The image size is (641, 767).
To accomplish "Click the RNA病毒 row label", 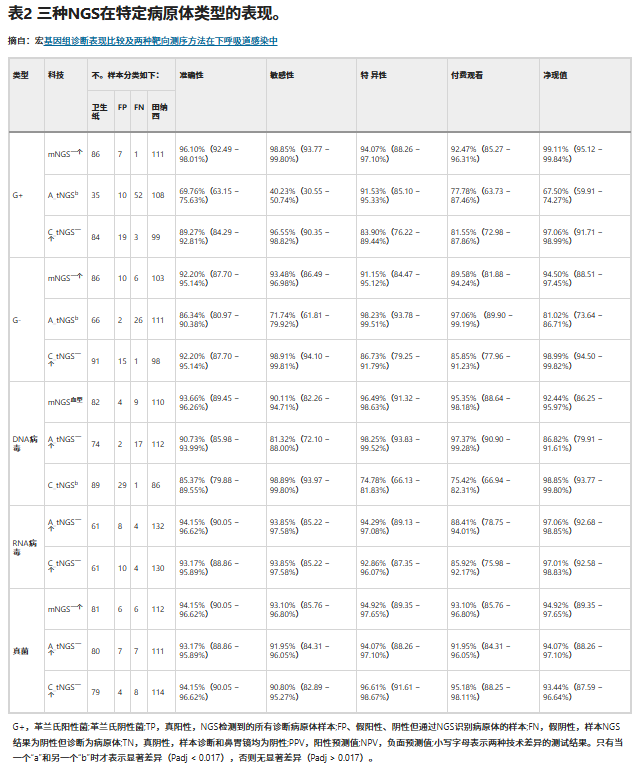I will 25,546.
